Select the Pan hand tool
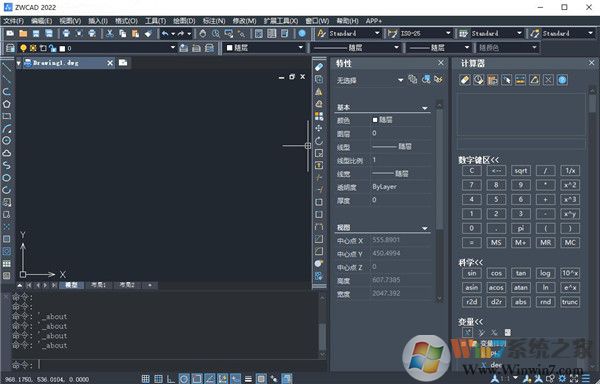Viewport: 600px width, 384px height. click(x=203, y=33)
